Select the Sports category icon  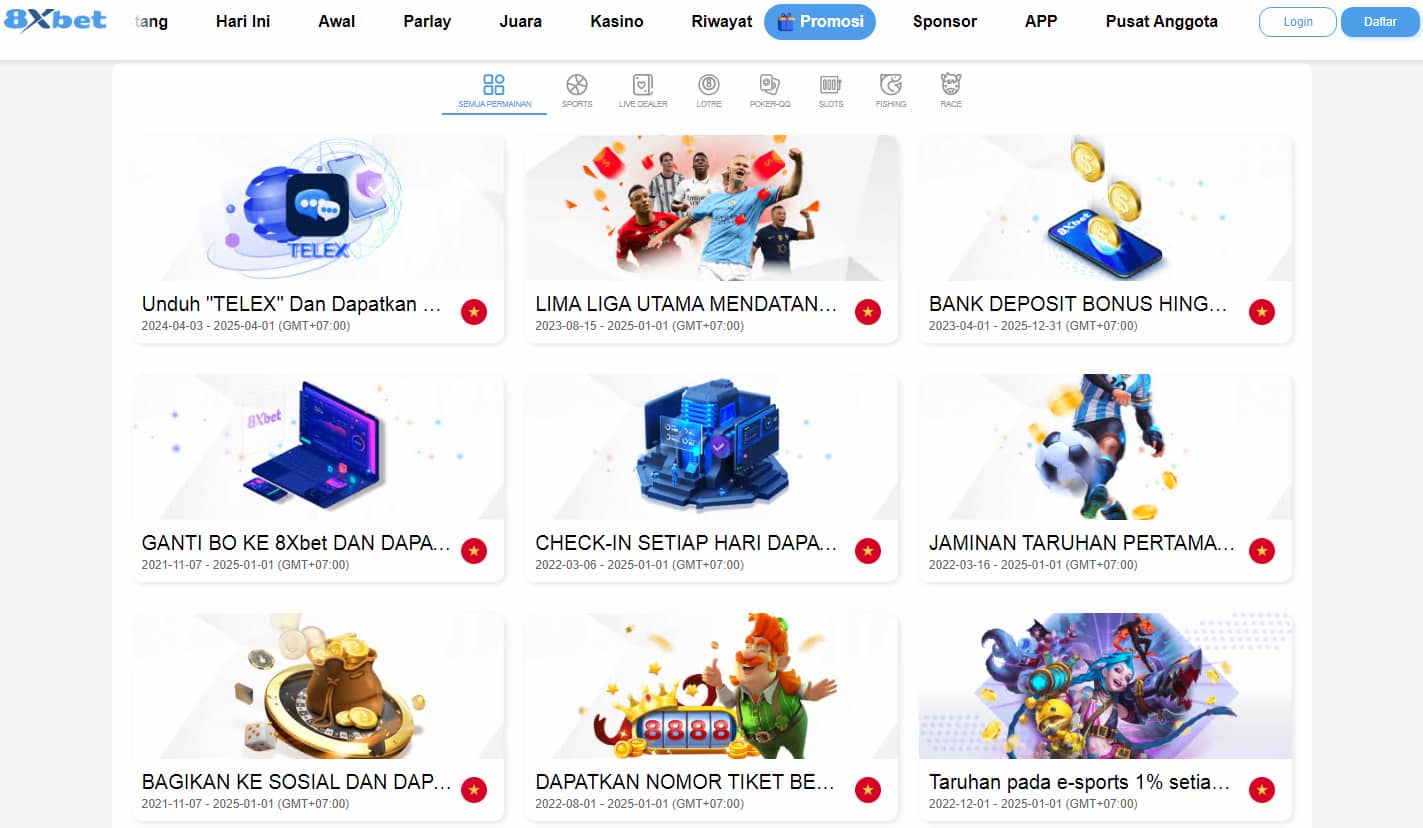click(577, 85)
